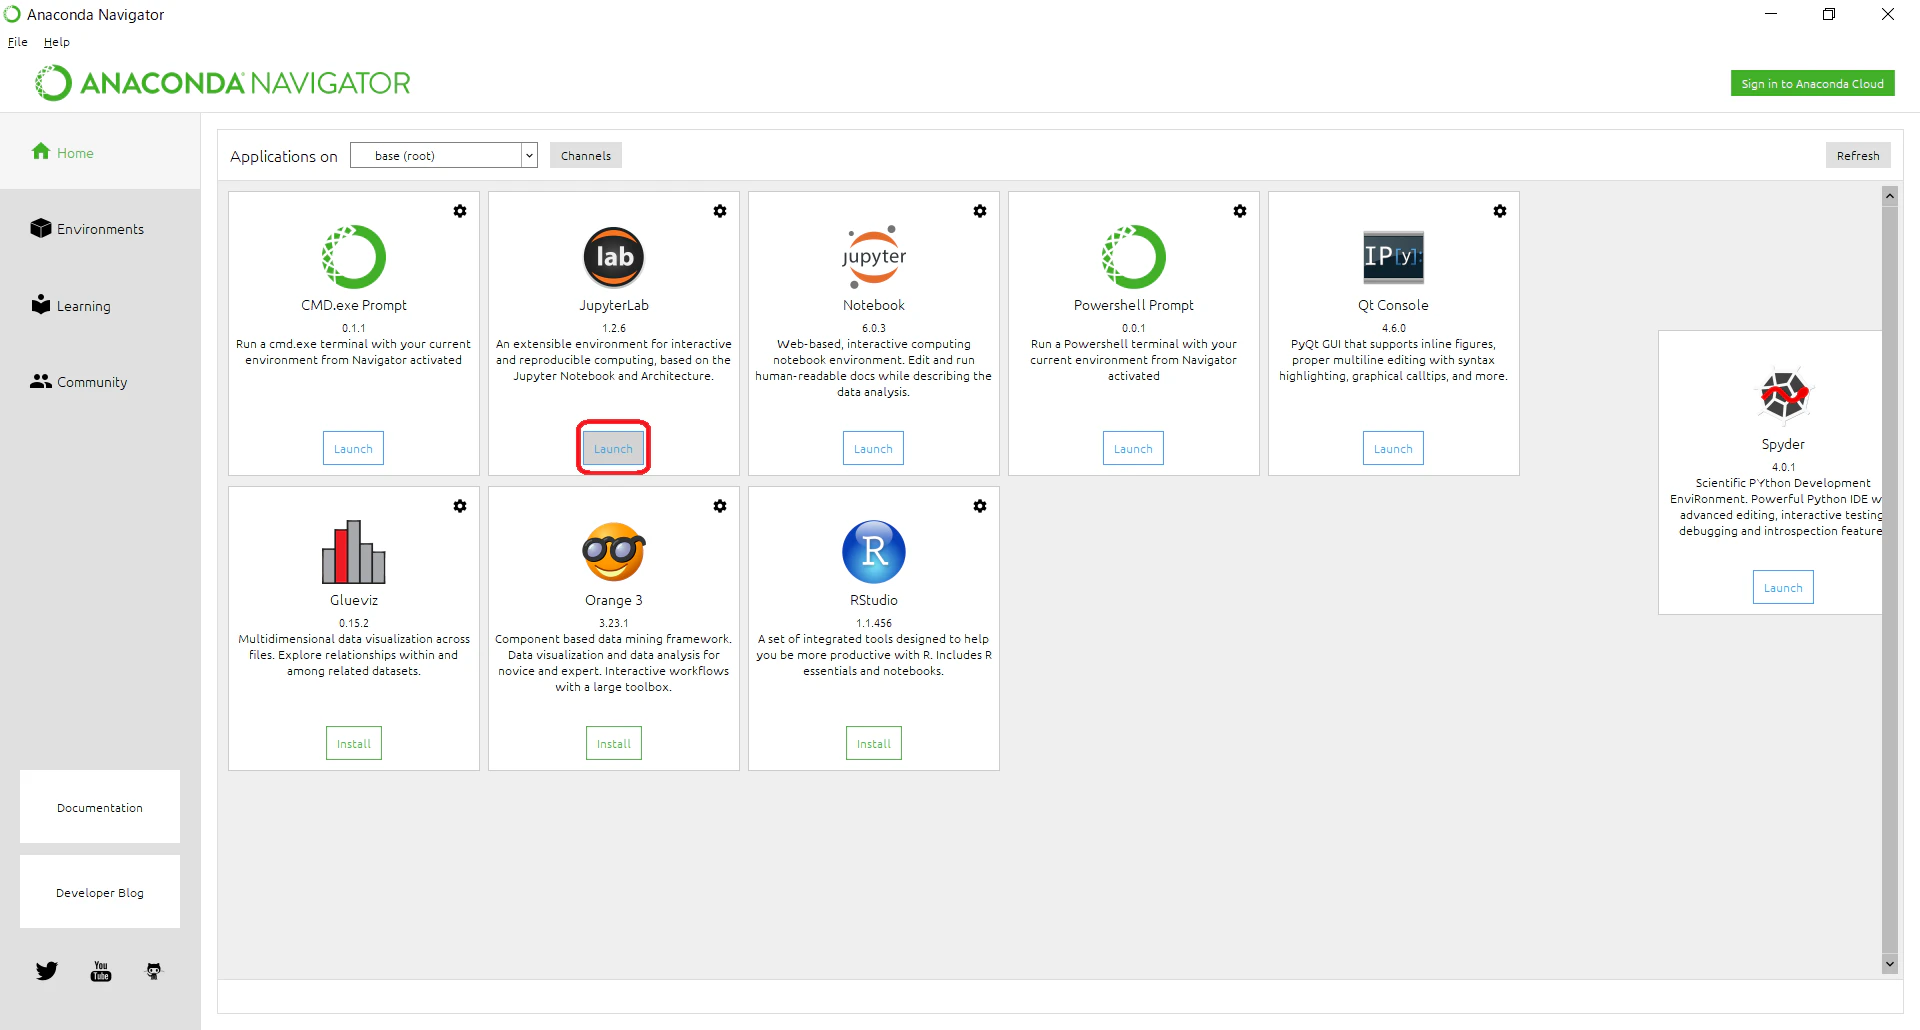The width and height of the screenshot is (1920, 1030).
Task: Click the Channels button
Action: (x=586, y=155)
